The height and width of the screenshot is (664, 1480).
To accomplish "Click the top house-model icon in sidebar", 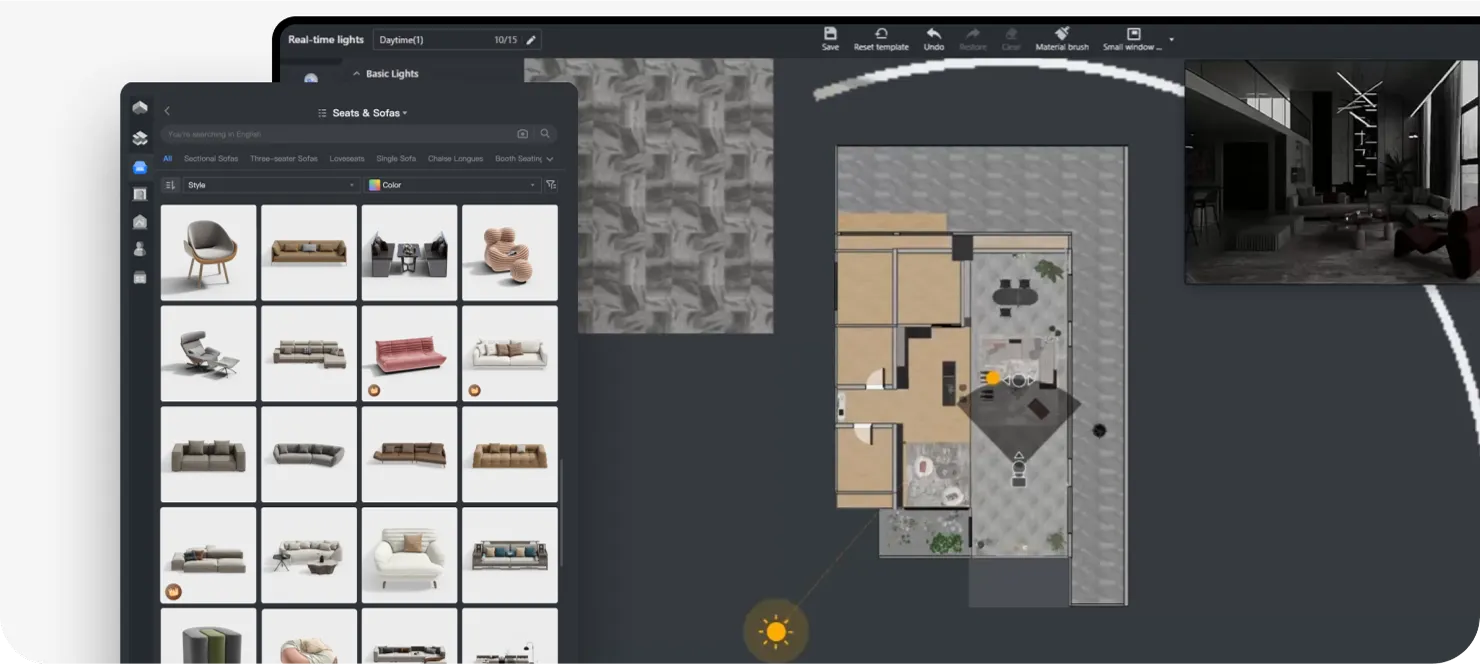I will coord(140,108).
